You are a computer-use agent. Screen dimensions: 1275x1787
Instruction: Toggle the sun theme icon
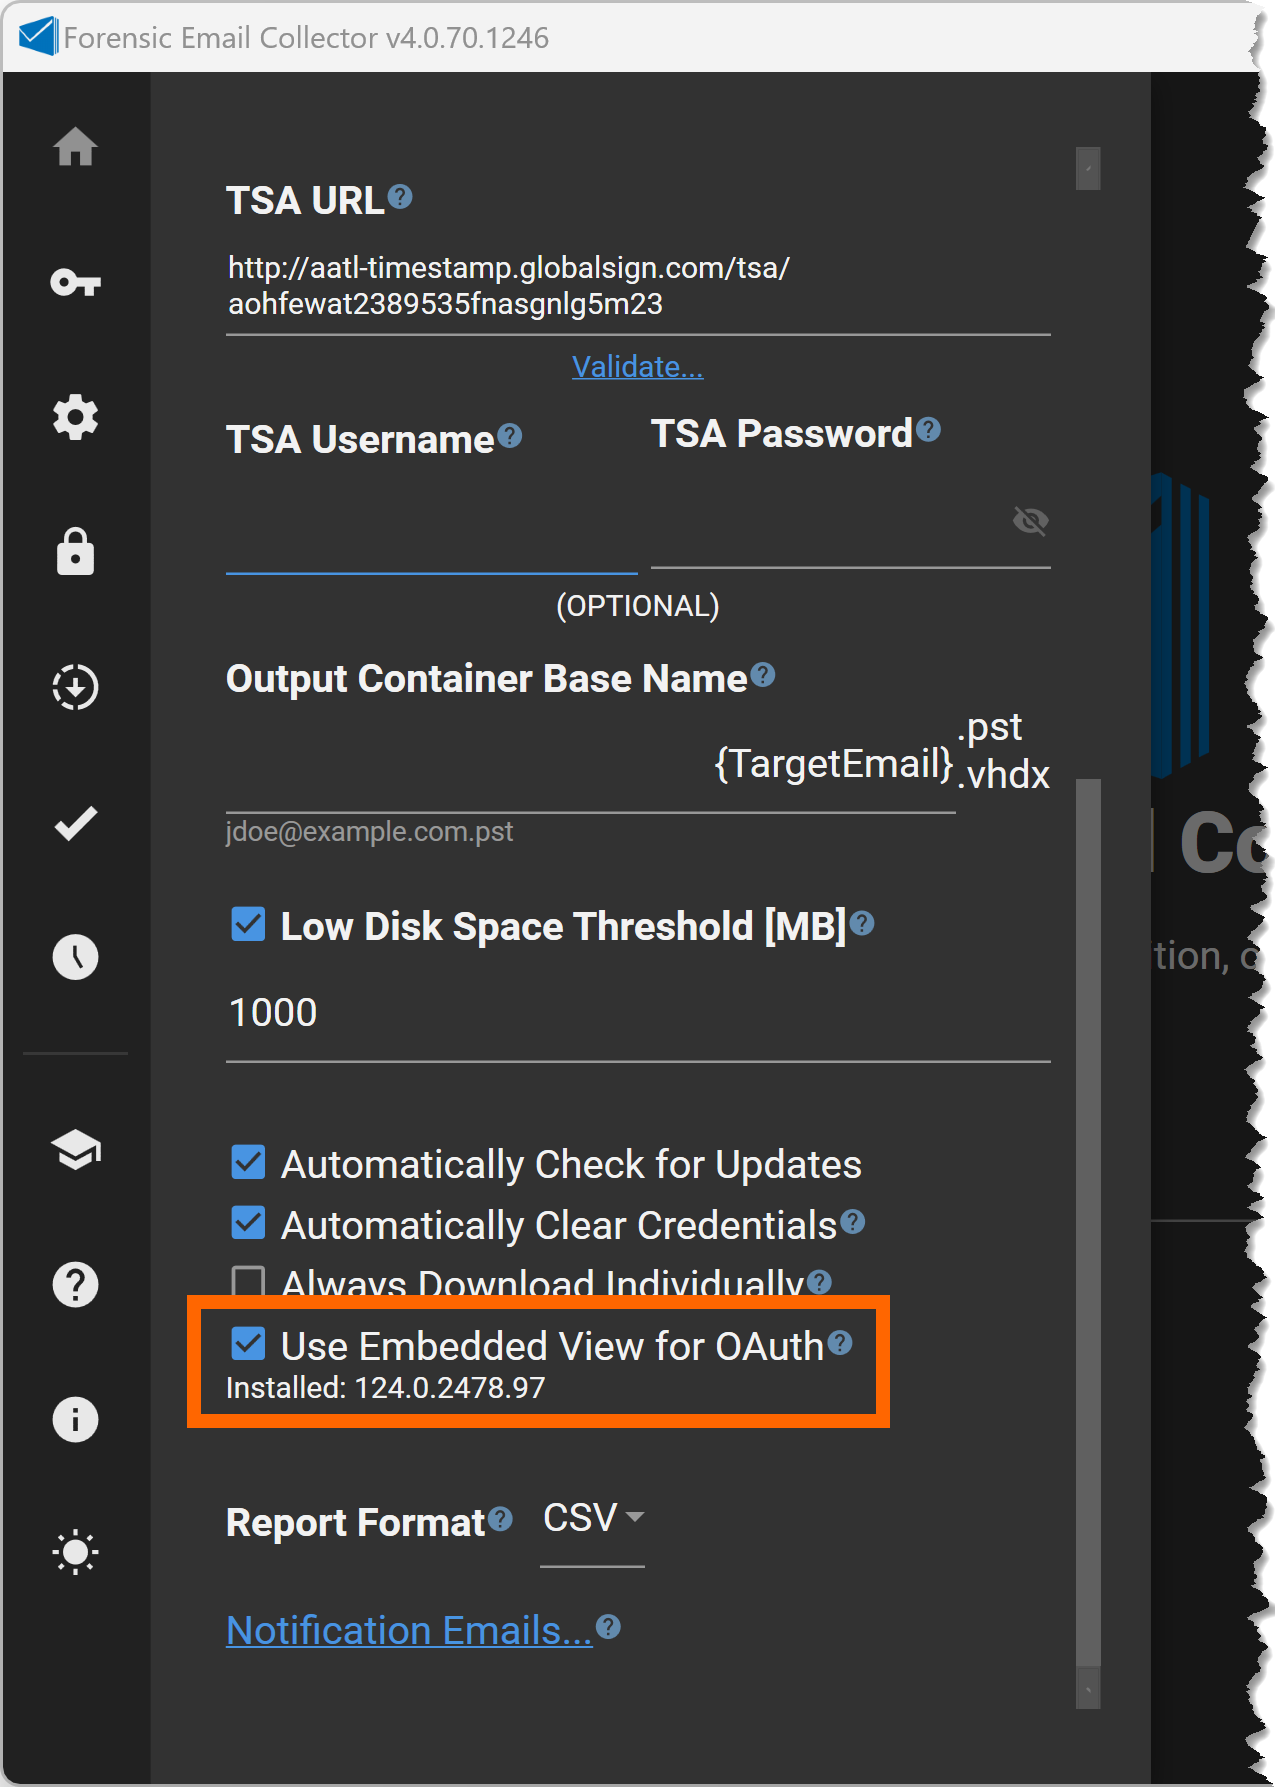(x=75, y=1553)
